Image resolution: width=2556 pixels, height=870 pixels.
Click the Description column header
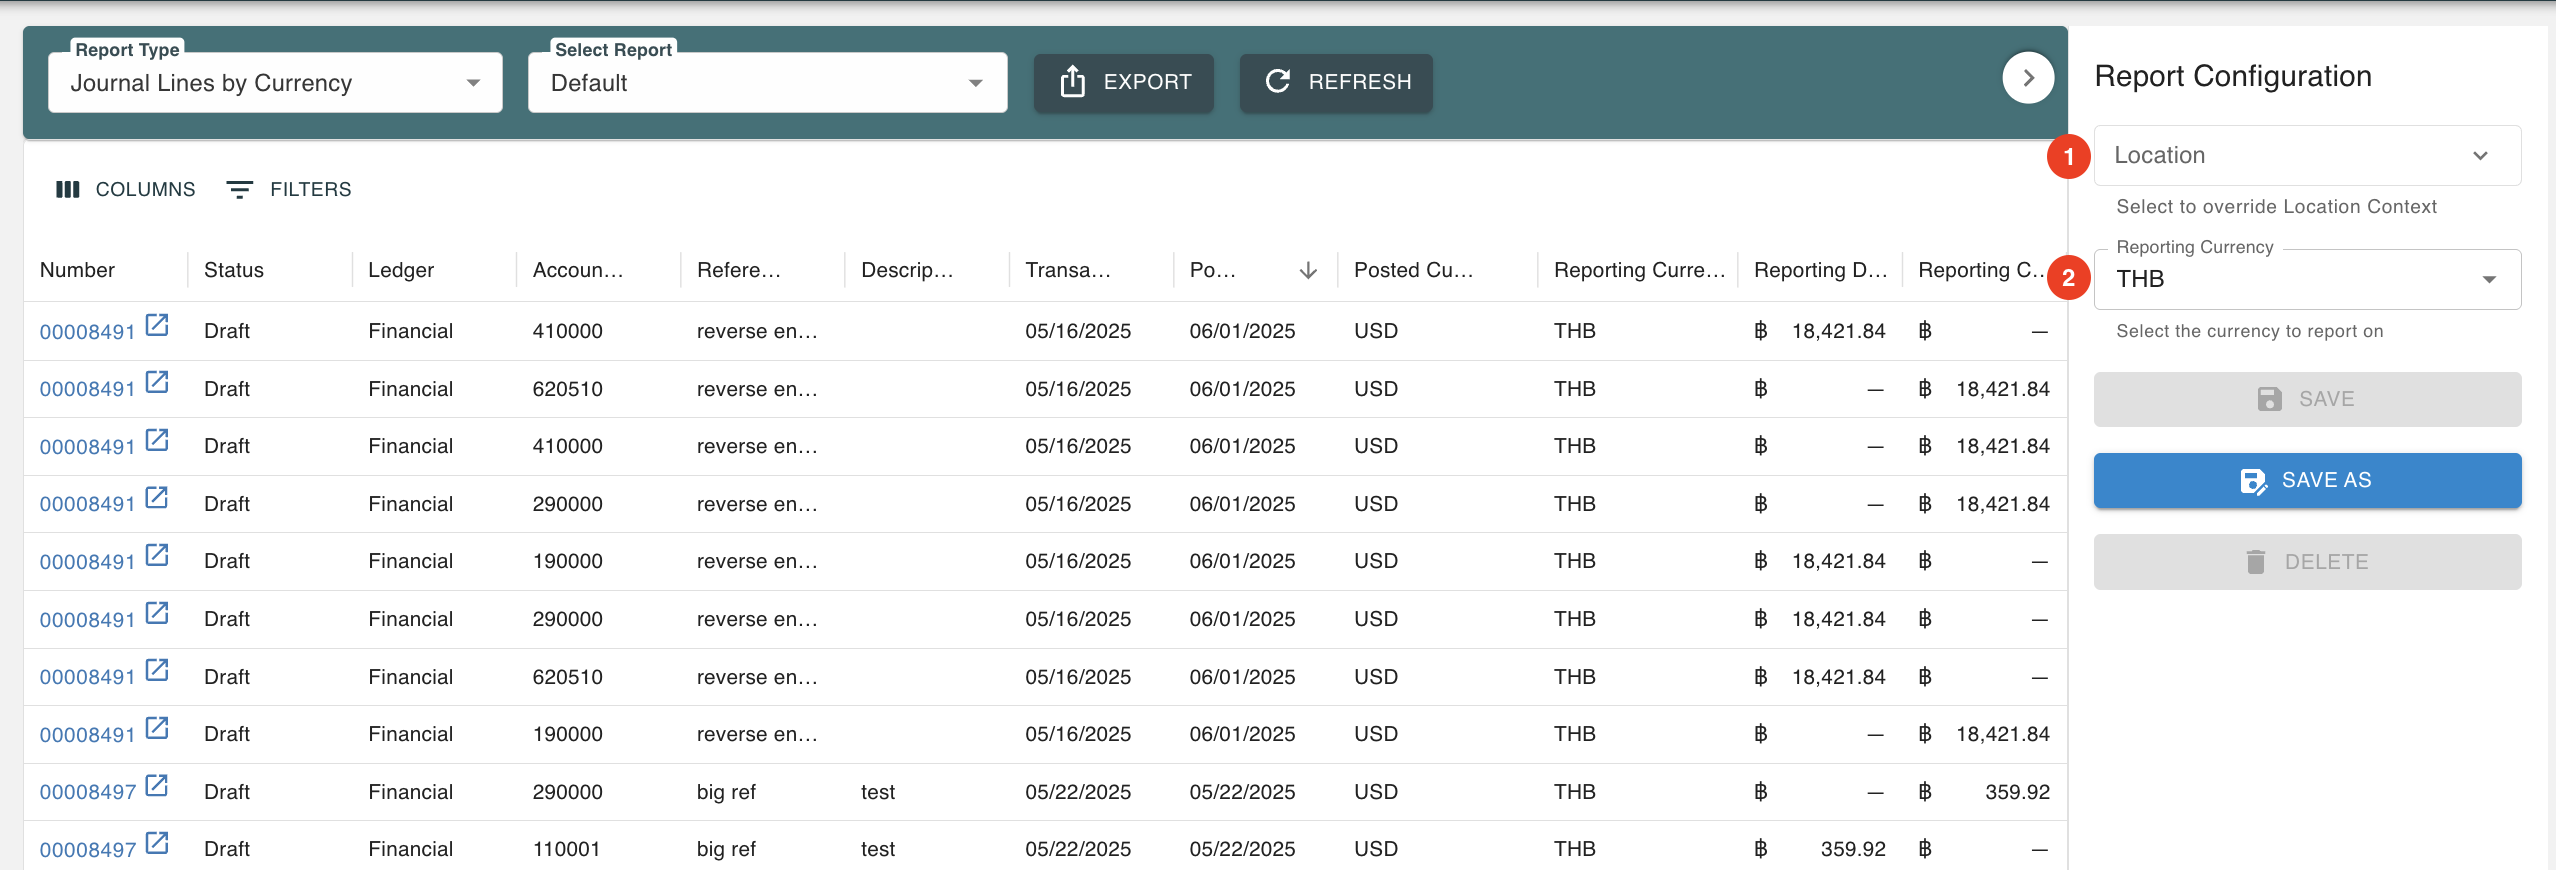tap(906, 270)
